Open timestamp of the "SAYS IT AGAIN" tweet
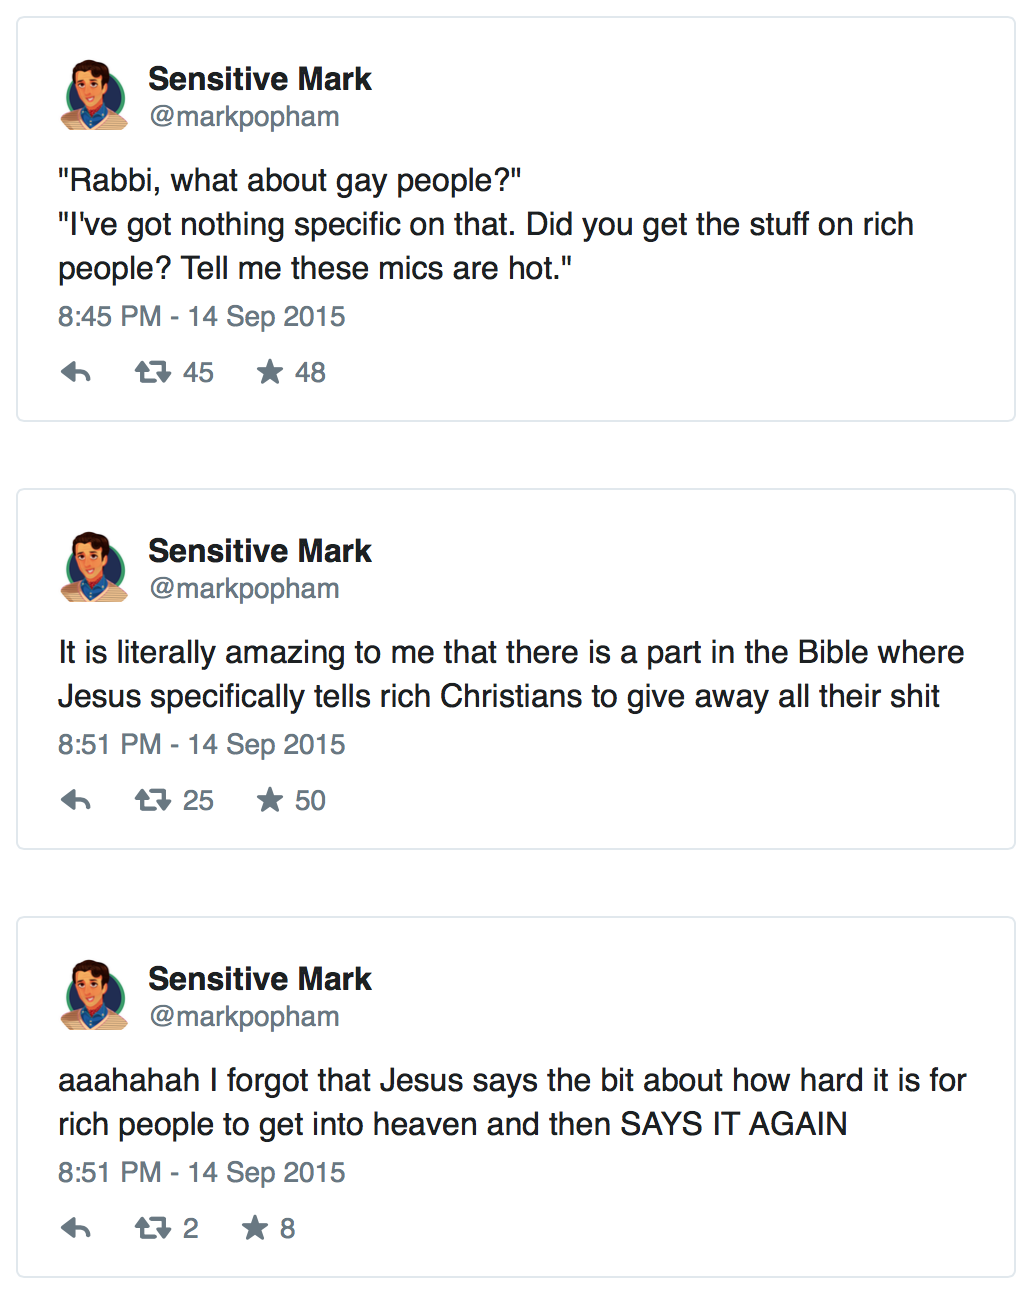The height and width of the screenshot is (1298, 1034). point(201,1173)
